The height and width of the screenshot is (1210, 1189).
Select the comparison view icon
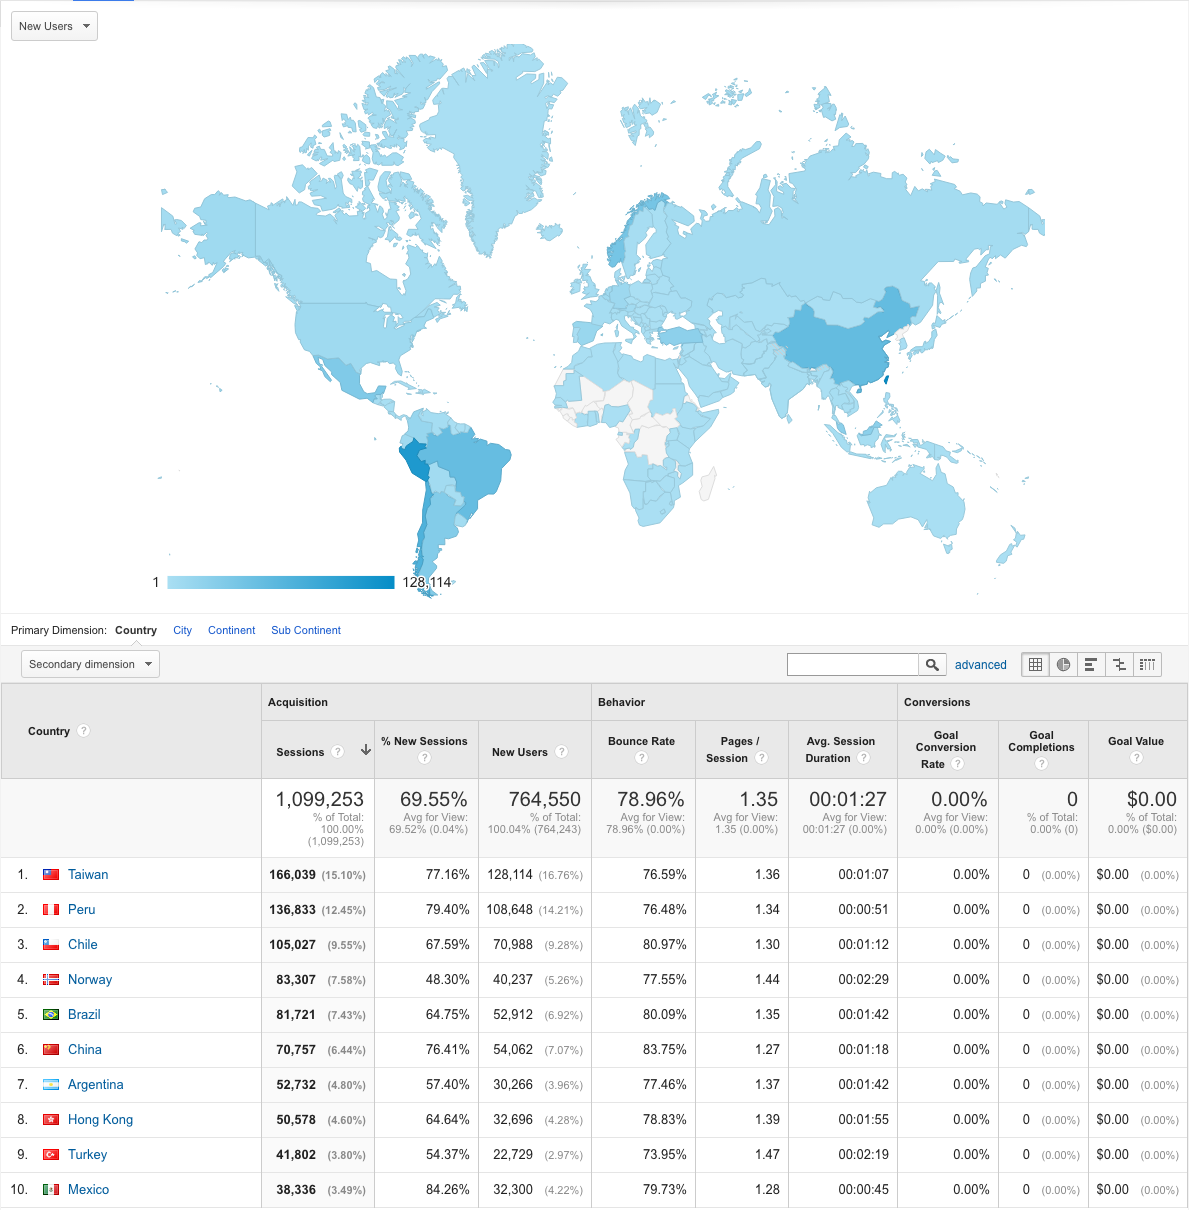[1119, 664]
